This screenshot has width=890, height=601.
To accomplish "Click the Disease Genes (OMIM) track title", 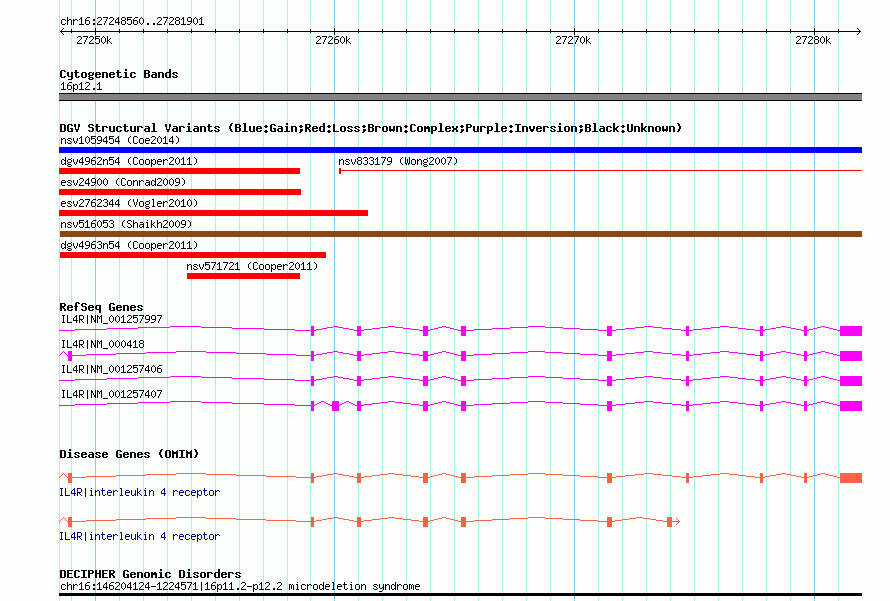I will [129, 454].
